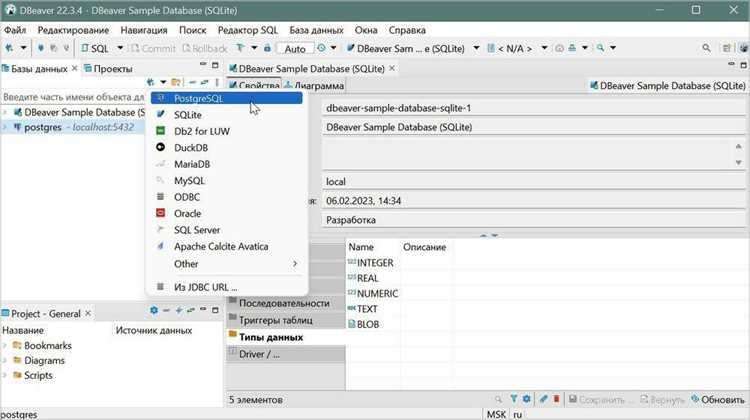Minimize the editor area panel
The image size is (750, 420).
click(731, 65)
